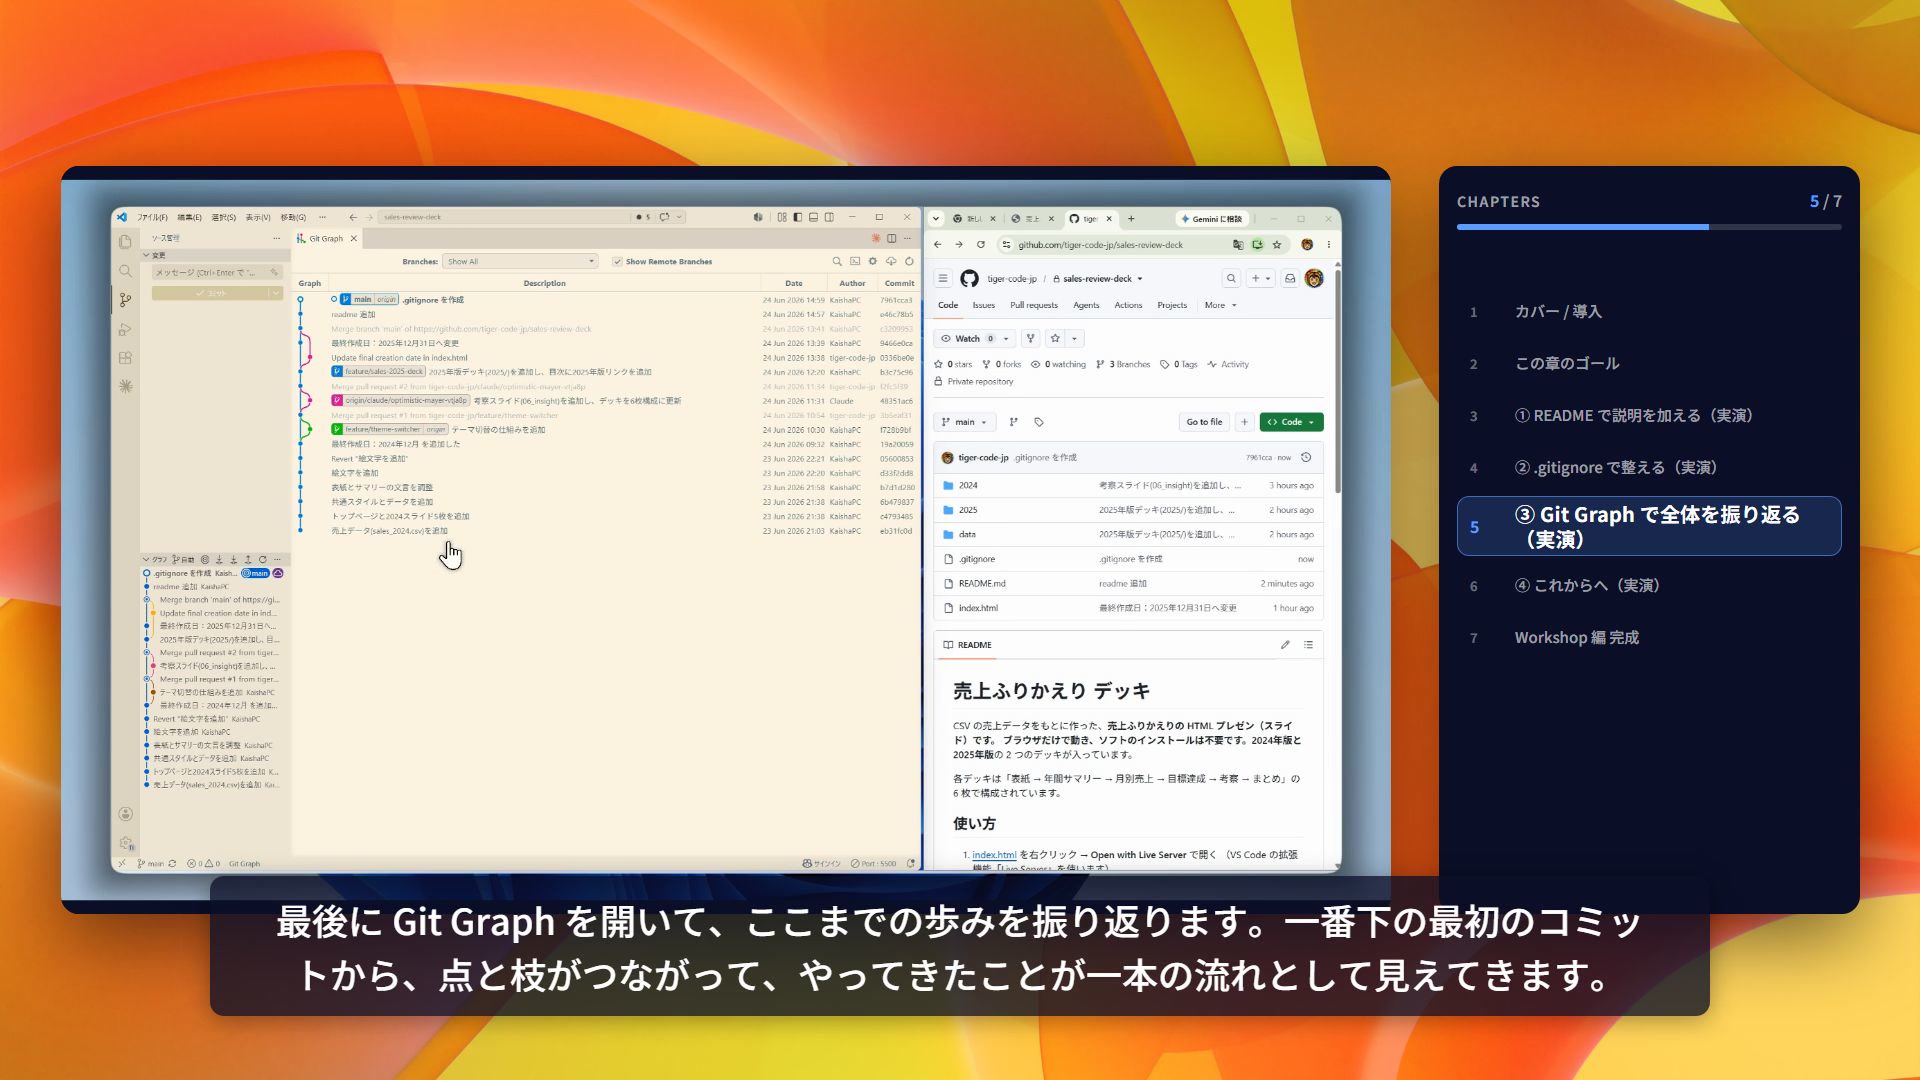
Task: Open the index.html file link
Action: [977, 608]
